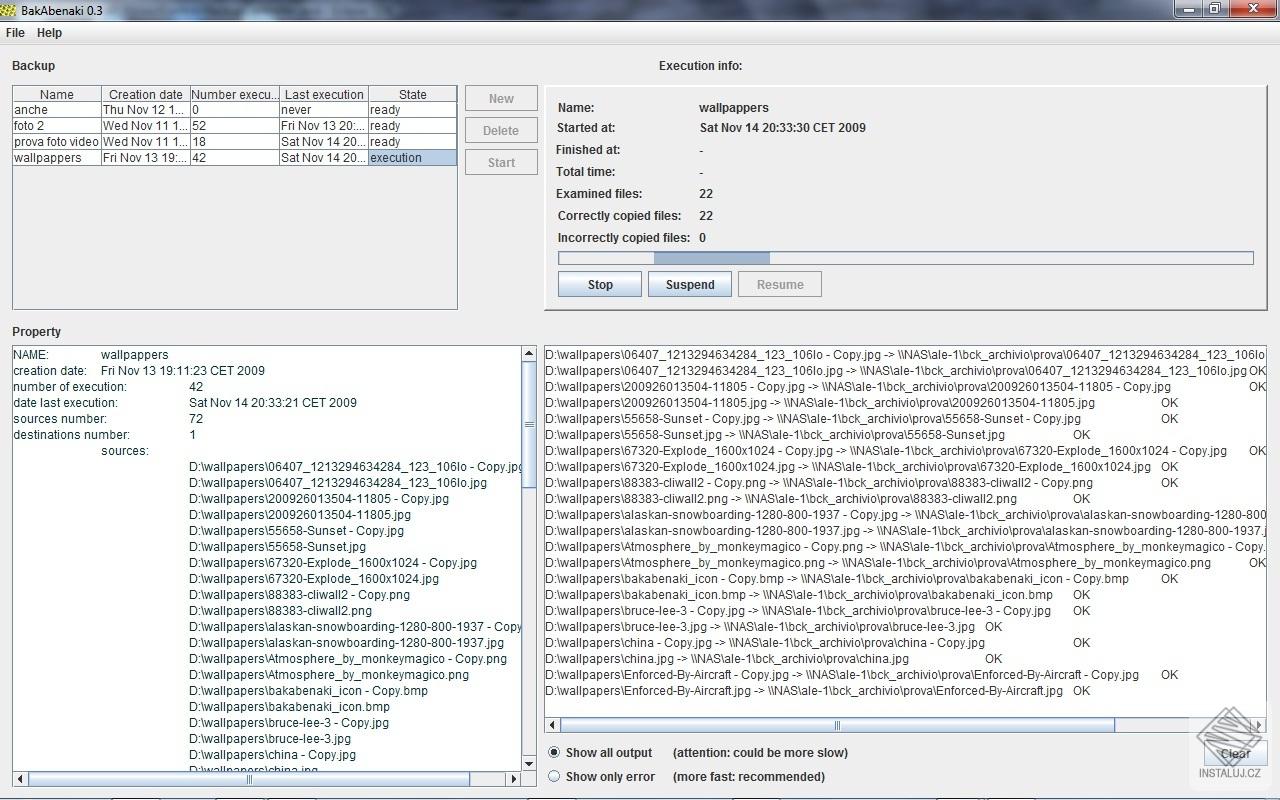Click the New backup button
This screenshot has height=800, width=1280.
coord(501,98)
